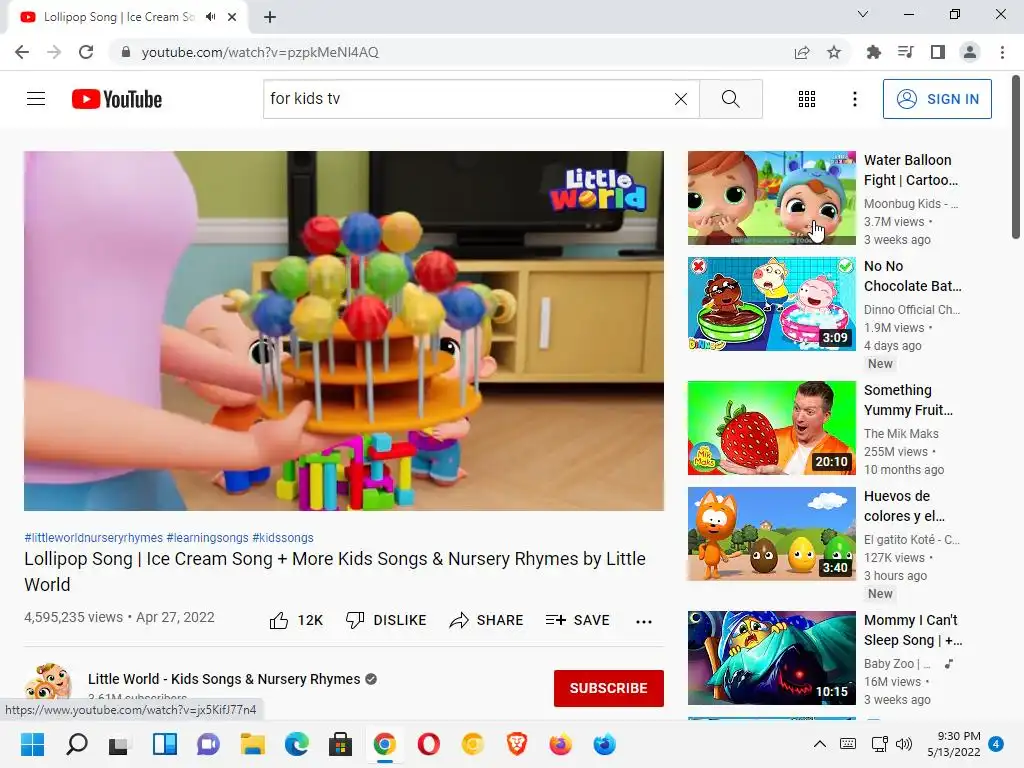Open Brave browser from taskbar
The width and height of the screenshot is (1024, 768).
517,744
